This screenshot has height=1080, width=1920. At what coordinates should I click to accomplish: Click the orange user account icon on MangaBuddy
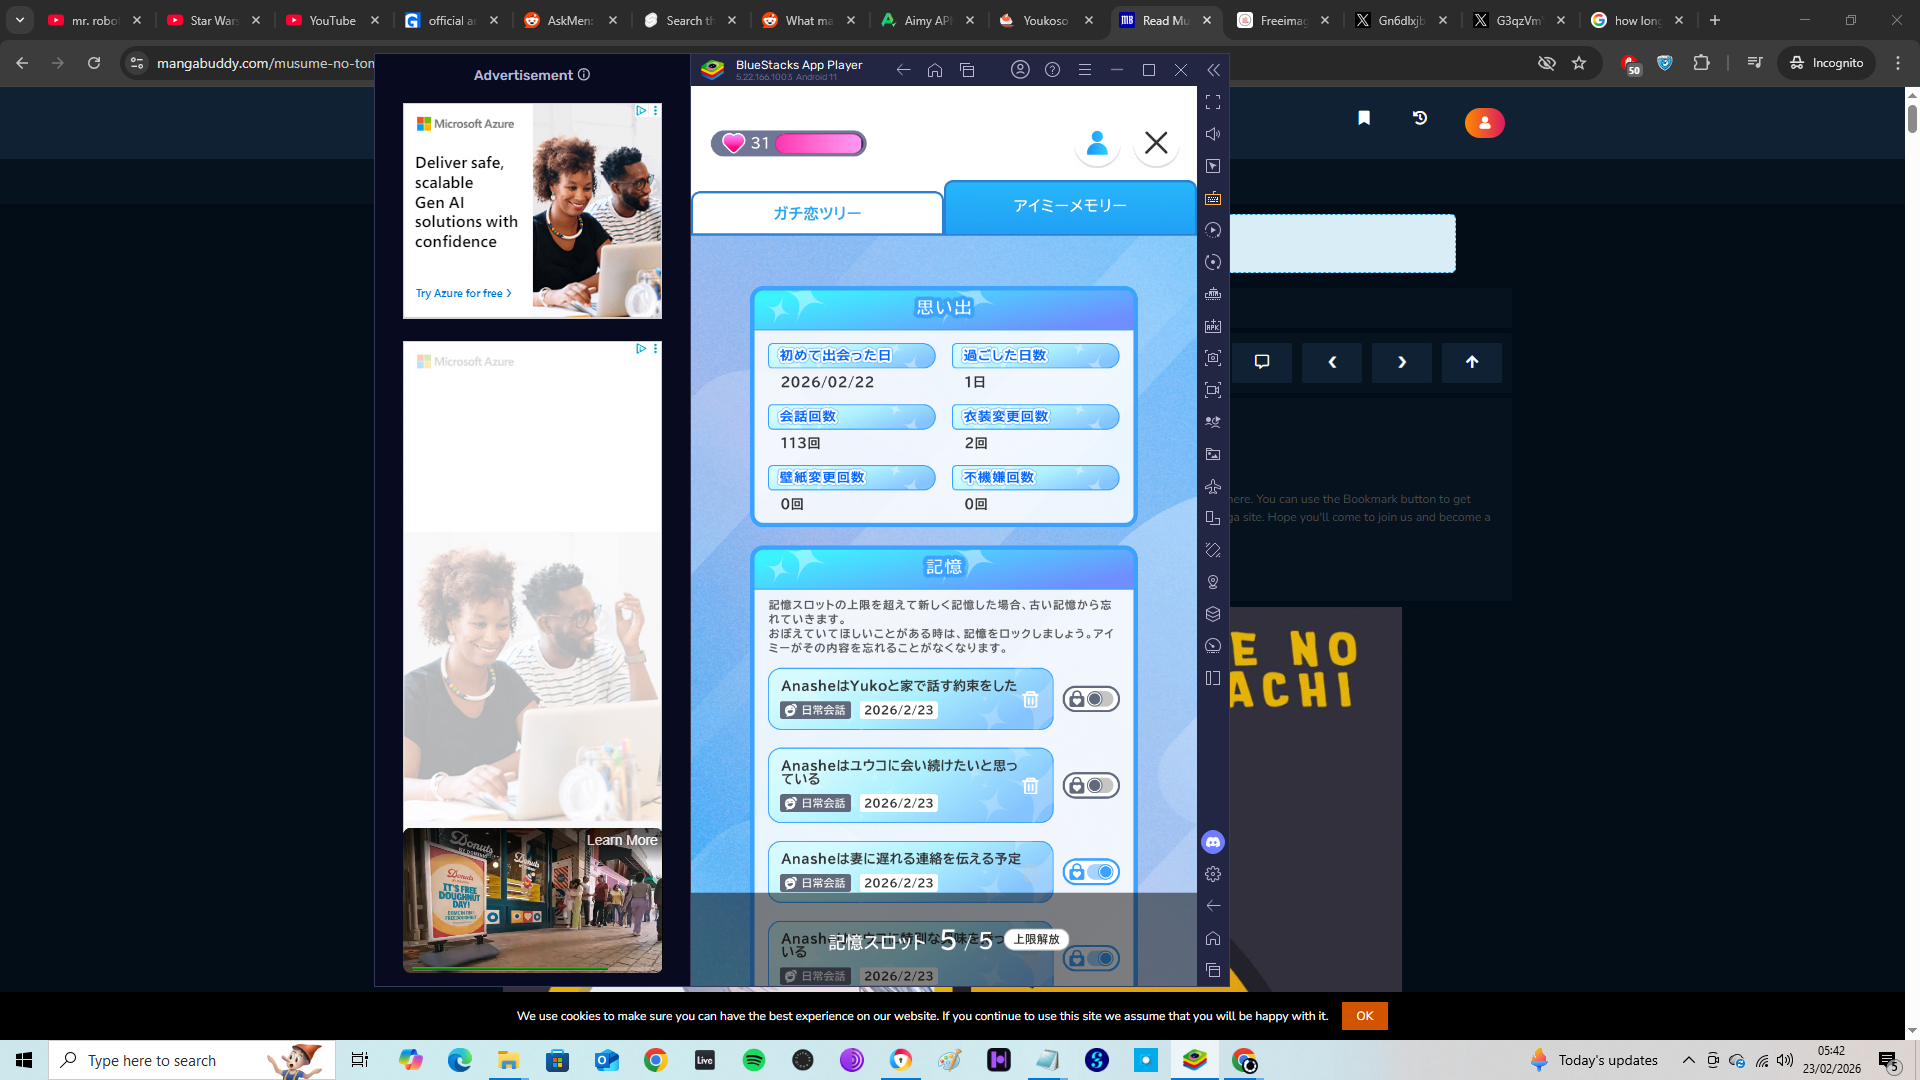click(x=1485, y=123)
